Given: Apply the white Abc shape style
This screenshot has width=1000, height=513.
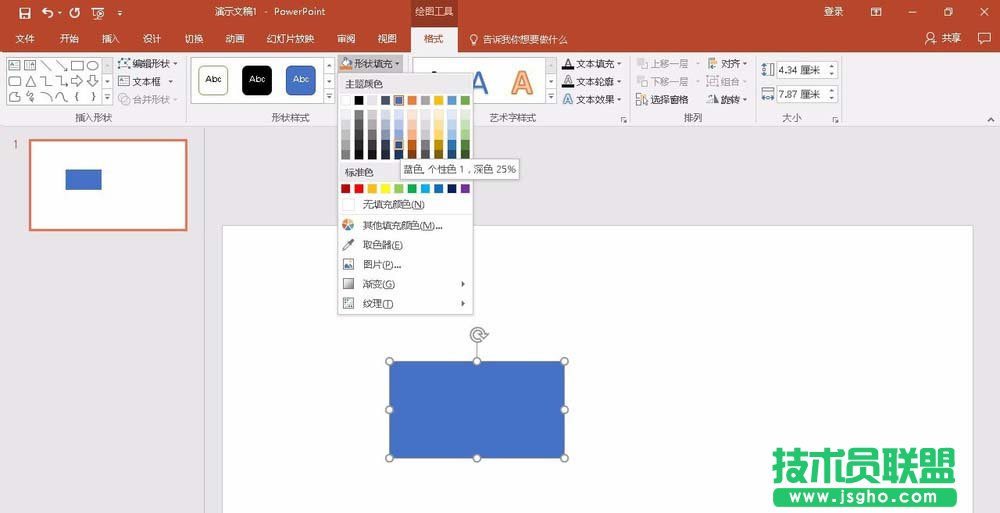Looking at the screenshot, I should tap(214, 80).
